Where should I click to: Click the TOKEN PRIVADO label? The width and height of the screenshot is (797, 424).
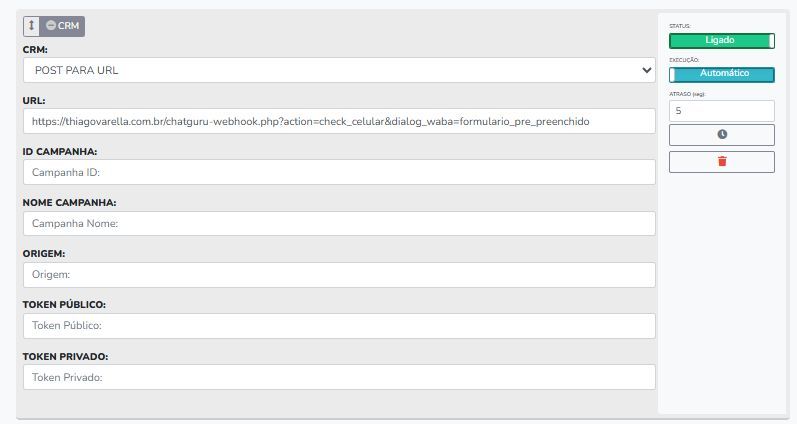tap(65, 356)
